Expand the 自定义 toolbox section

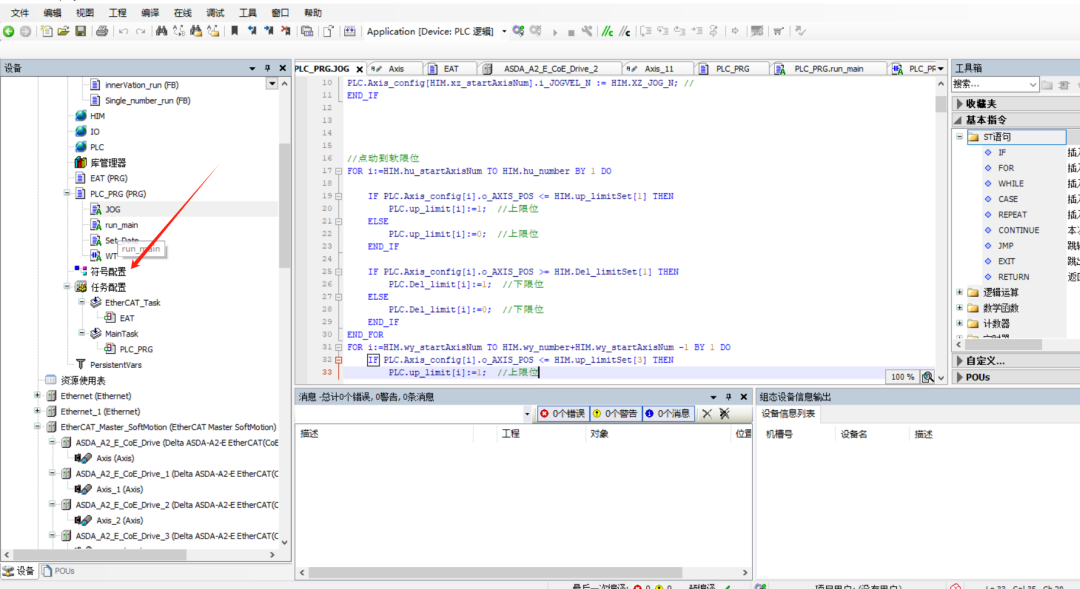(960, 360)
